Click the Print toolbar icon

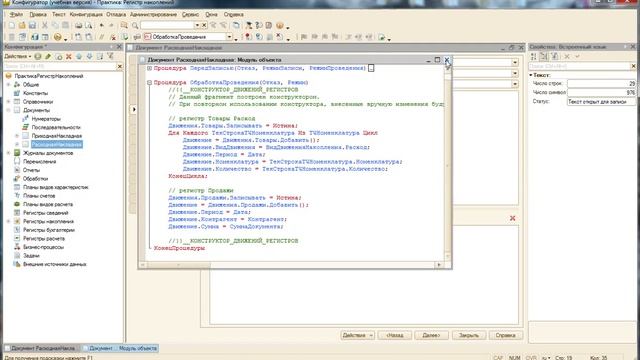pyautogui.click(x=78, y=25)
